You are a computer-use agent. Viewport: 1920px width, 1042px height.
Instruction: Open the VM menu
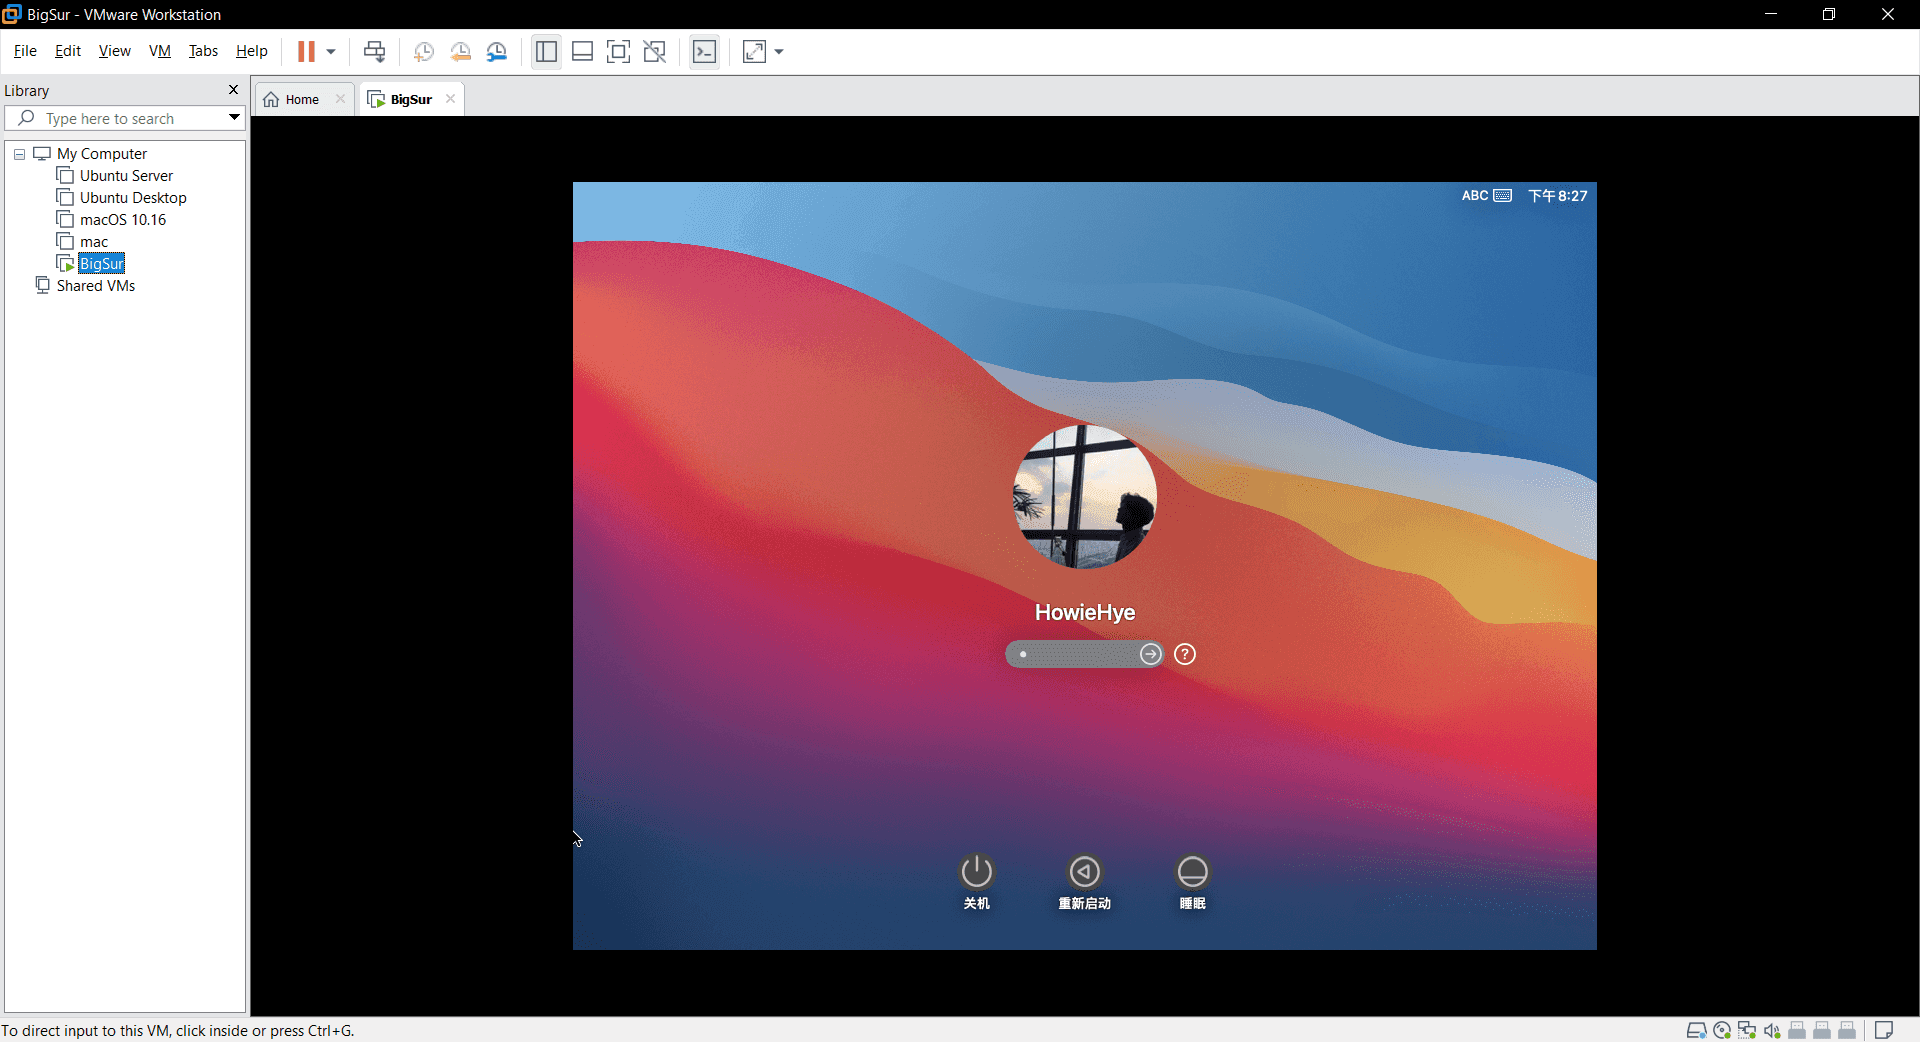coord(160,51)
